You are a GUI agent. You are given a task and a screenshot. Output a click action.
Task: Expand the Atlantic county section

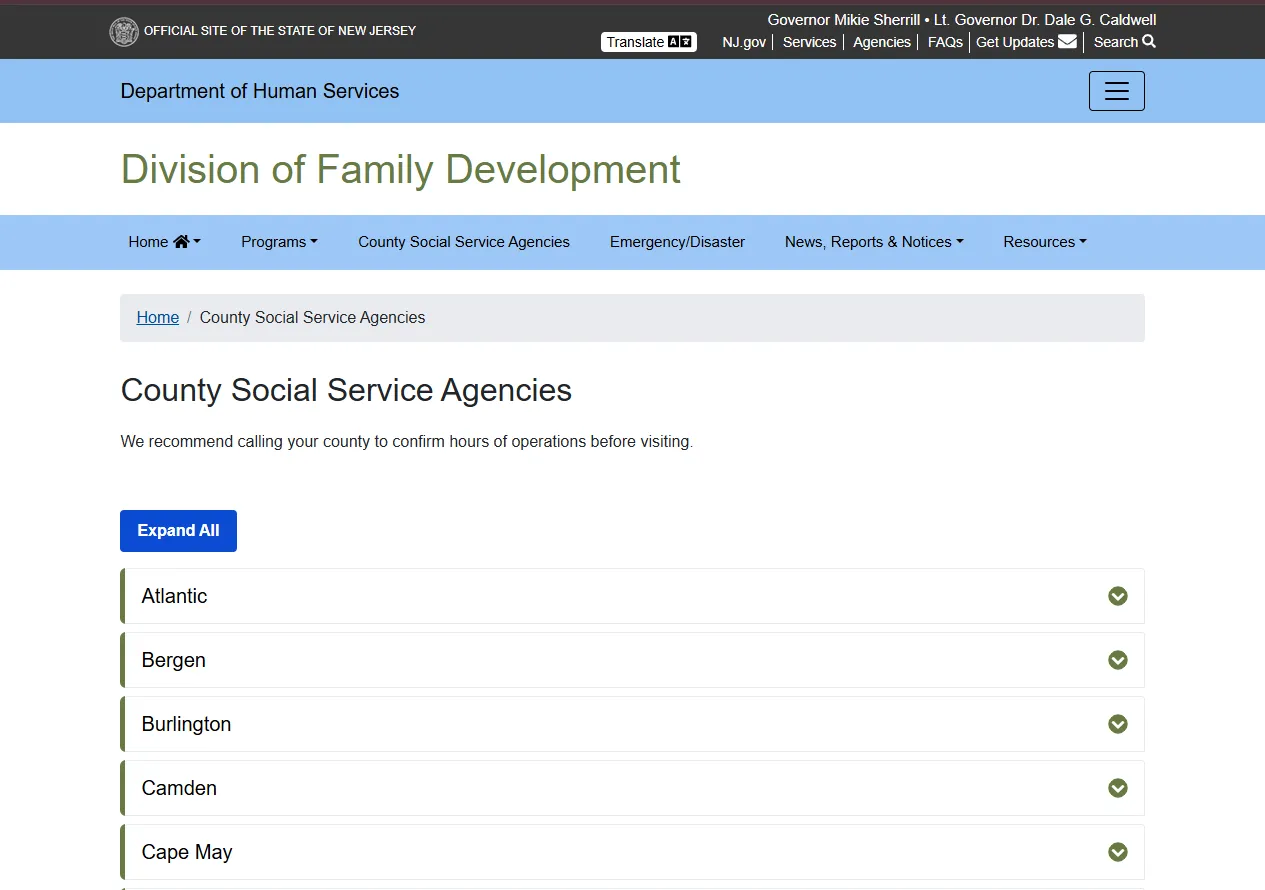pyautogui.click(x=632, y=596)
